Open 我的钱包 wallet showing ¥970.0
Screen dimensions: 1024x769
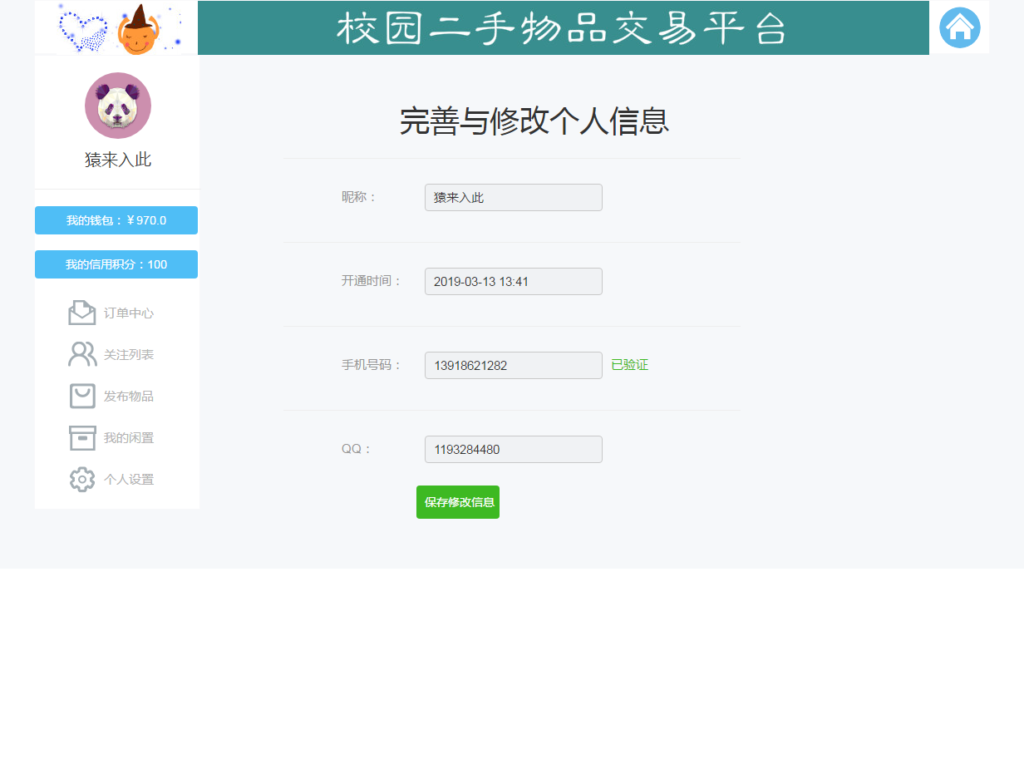tap(115, 220)
